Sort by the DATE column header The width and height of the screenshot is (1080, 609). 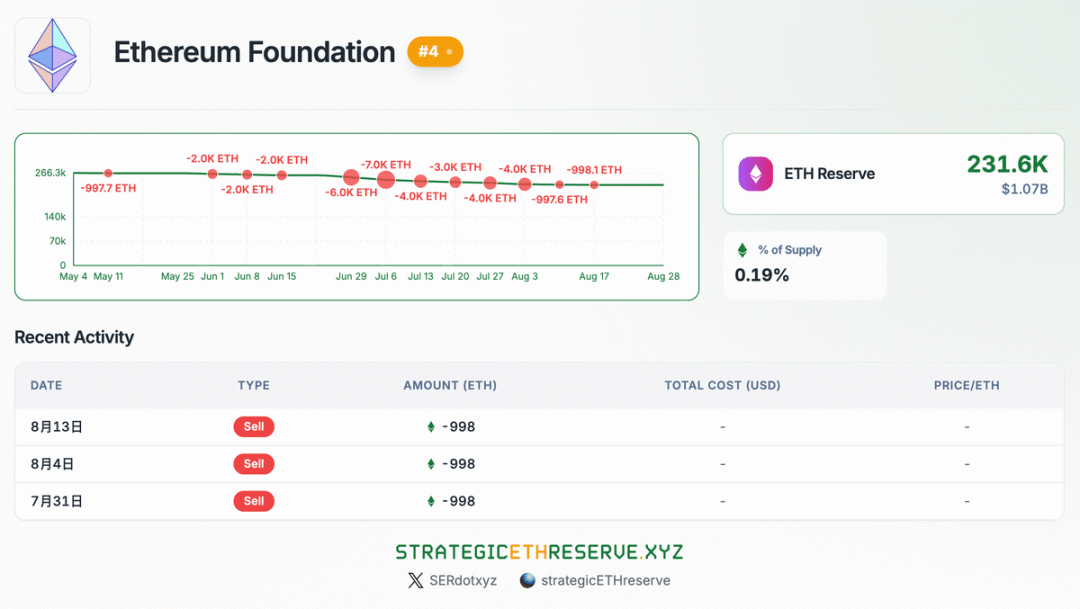point(46,385)
